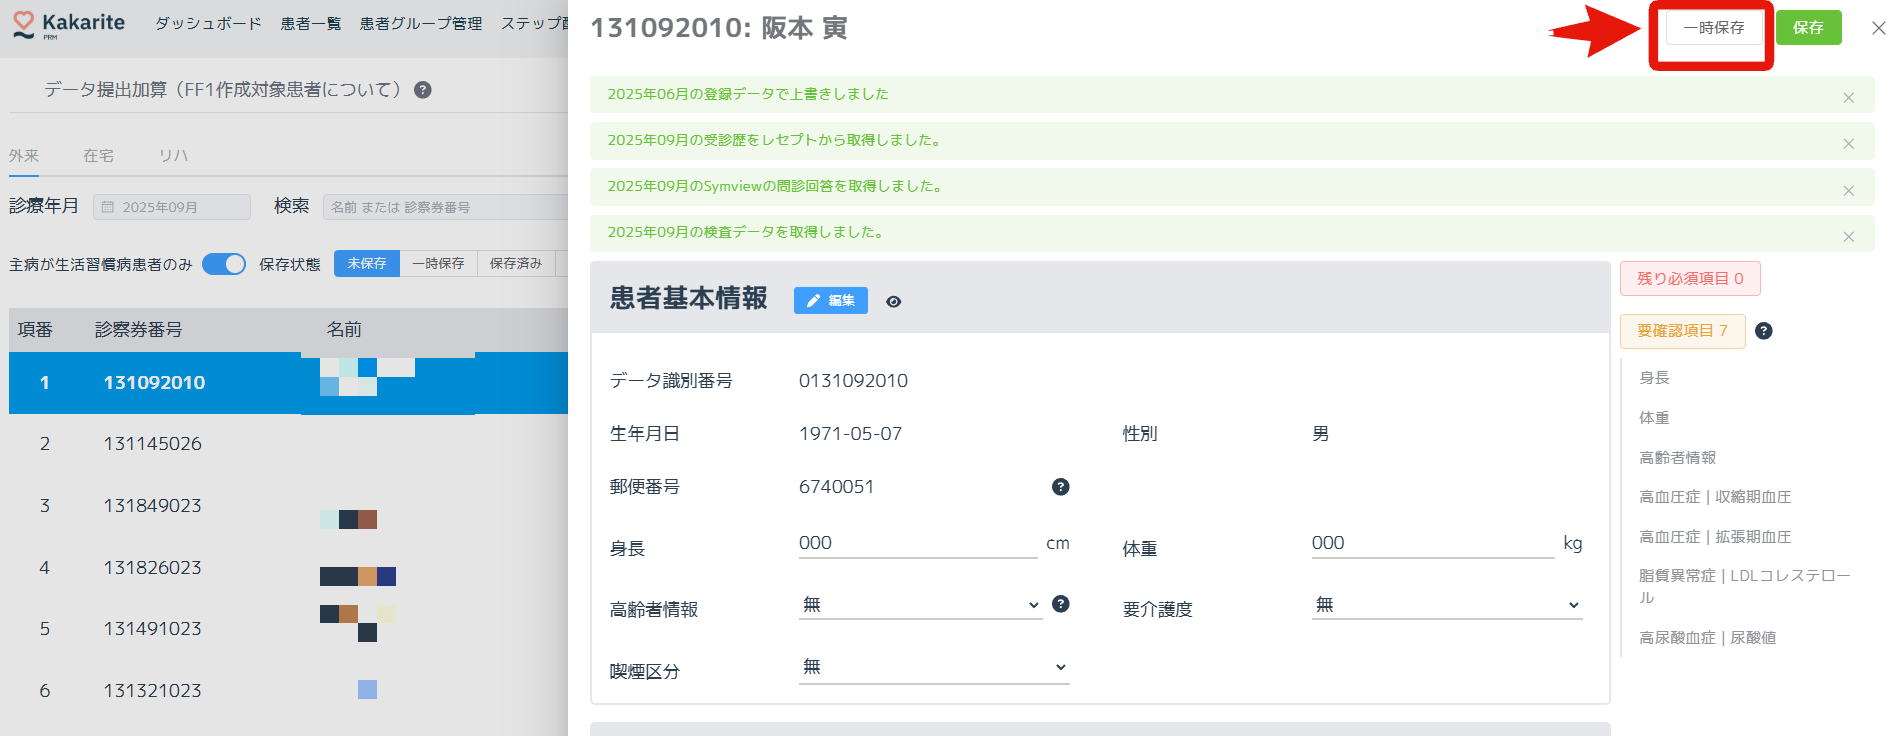Open the 要介護度 dropdown
The width and height of the screenshot is (1895, 736).
(1447, 605)
